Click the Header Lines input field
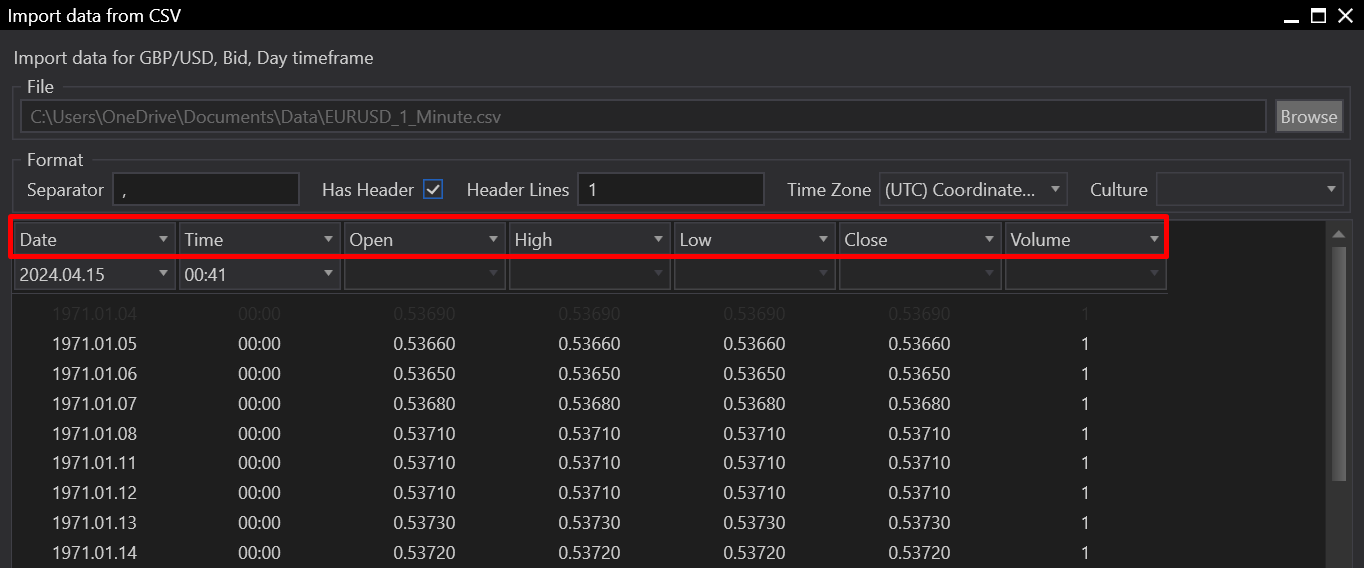1364x568 pixels. pos(670,189)
